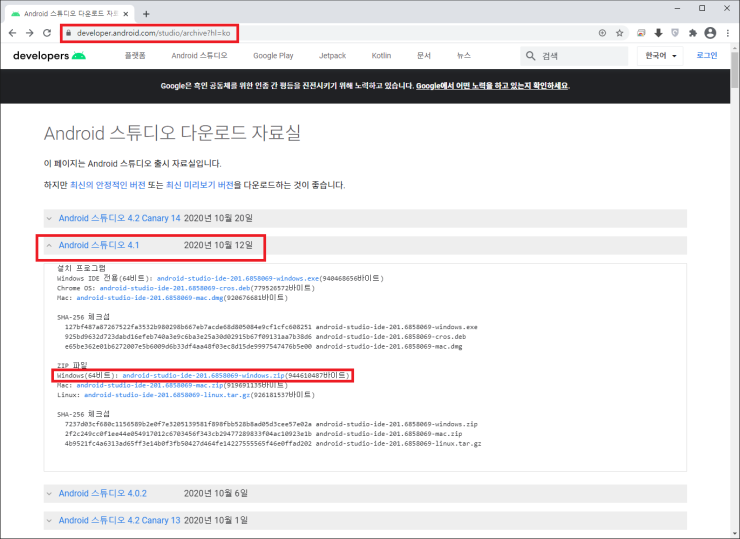This screenshot has height=539, width=740.
Task: Expand Android 스튜디오 4.2 Canary 14 section
Action: 119,218
